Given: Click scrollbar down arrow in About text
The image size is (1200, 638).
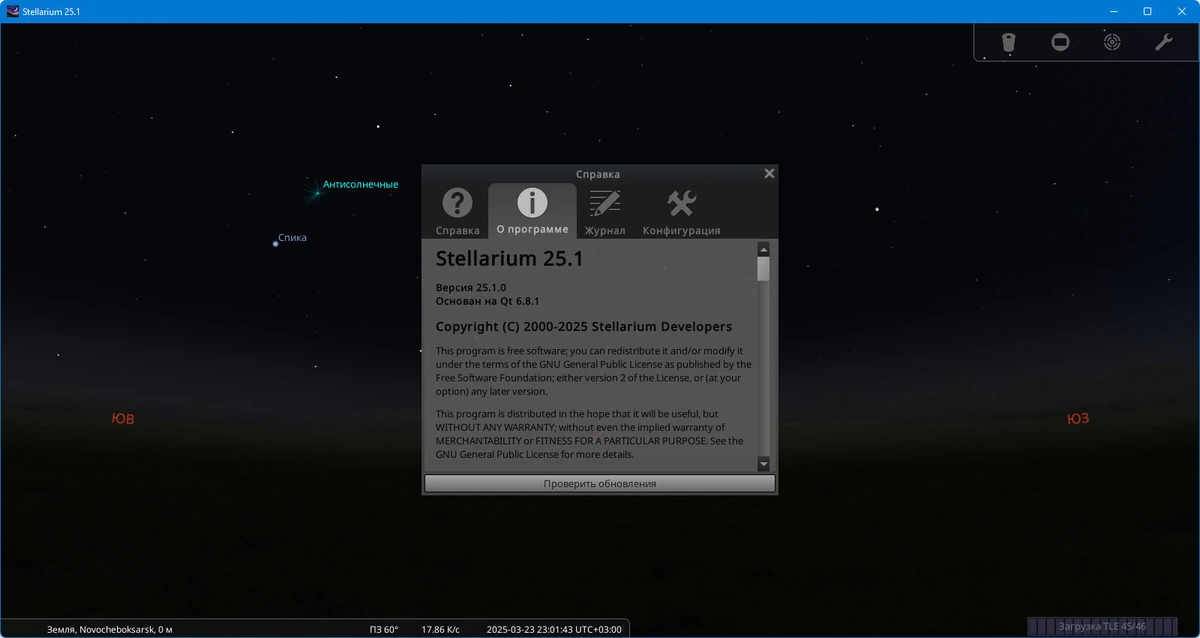Looking at the screenshot, I should tap(764, 464).
